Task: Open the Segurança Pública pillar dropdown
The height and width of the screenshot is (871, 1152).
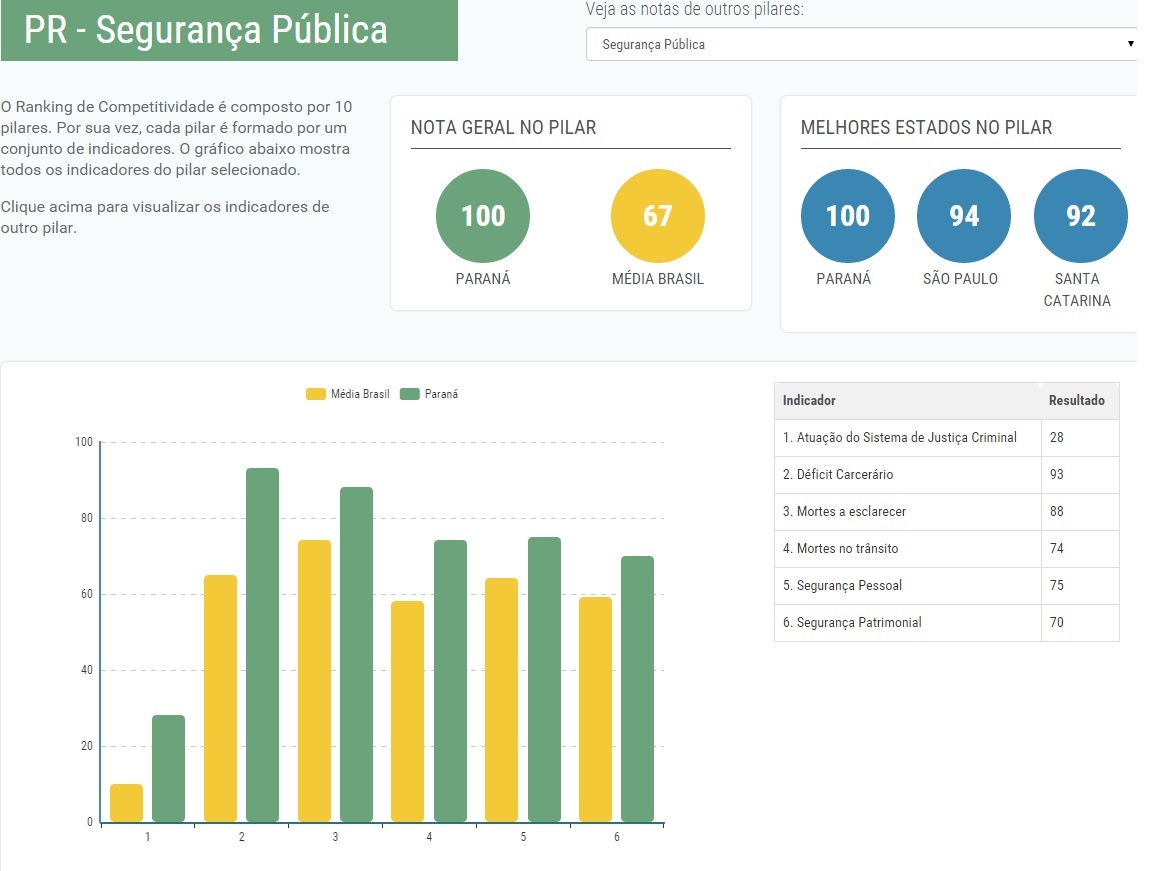Action: tap(861, 44)
